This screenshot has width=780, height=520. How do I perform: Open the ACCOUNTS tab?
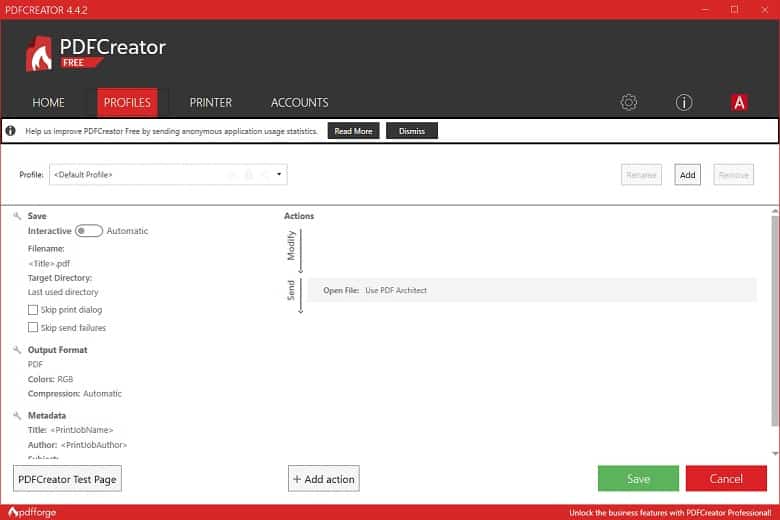tap(299, 103)
